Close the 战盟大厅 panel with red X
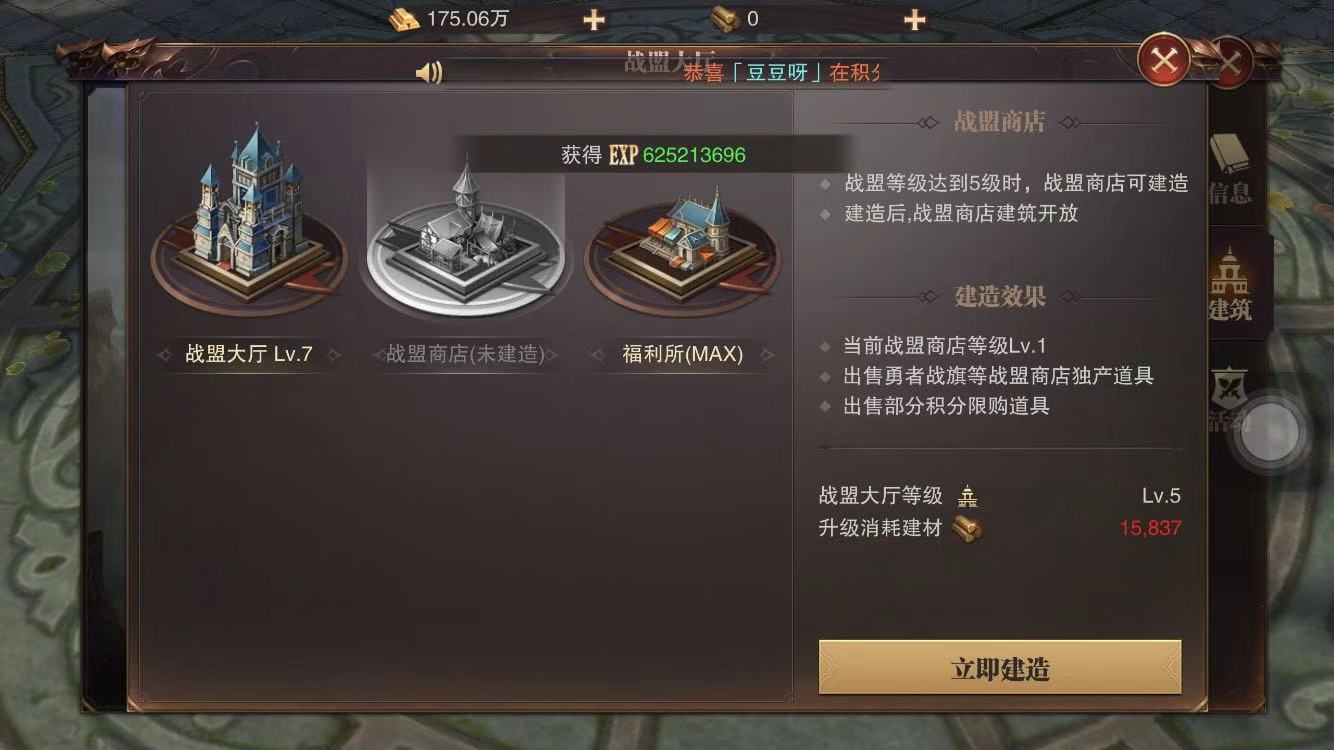Image resolution: width=1334 pixels, height=750 pixels. point(1164,61)
